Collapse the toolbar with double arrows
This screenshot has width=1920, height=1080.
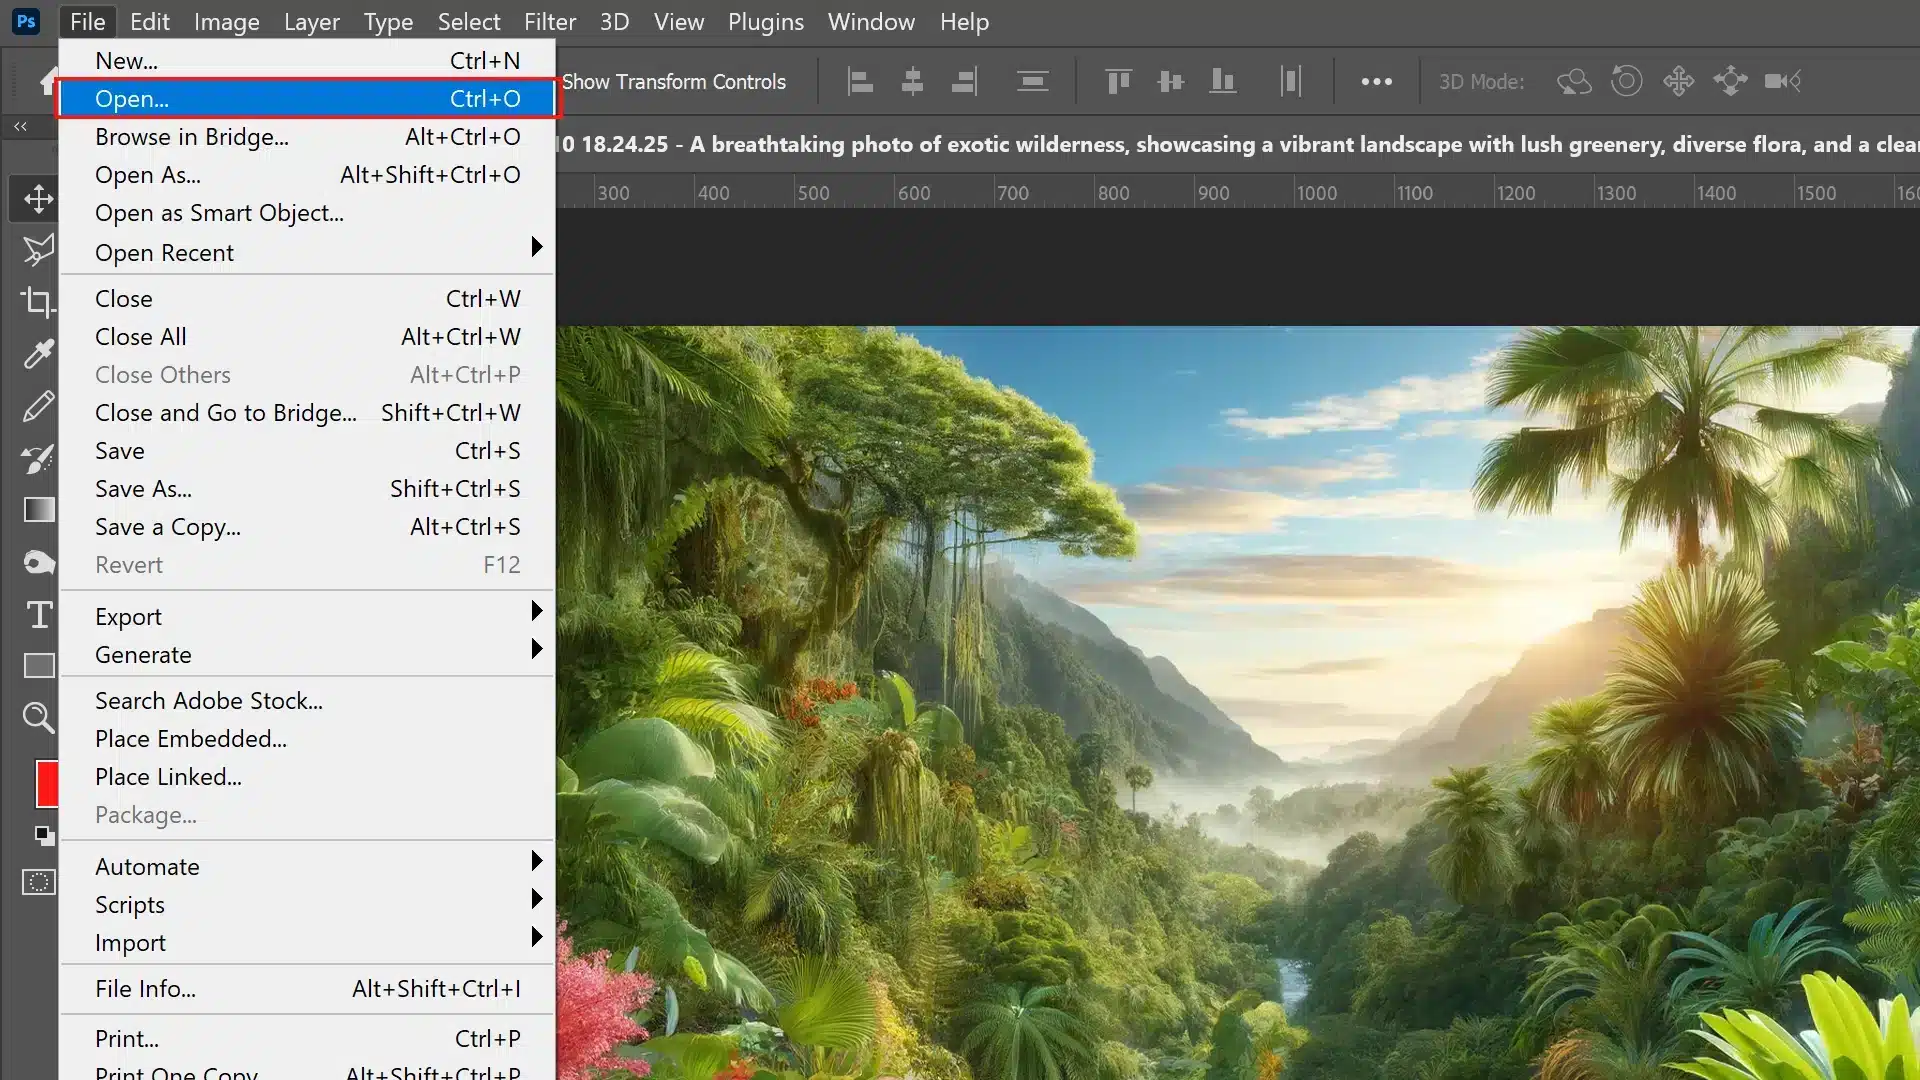click(x=20, y=127)
